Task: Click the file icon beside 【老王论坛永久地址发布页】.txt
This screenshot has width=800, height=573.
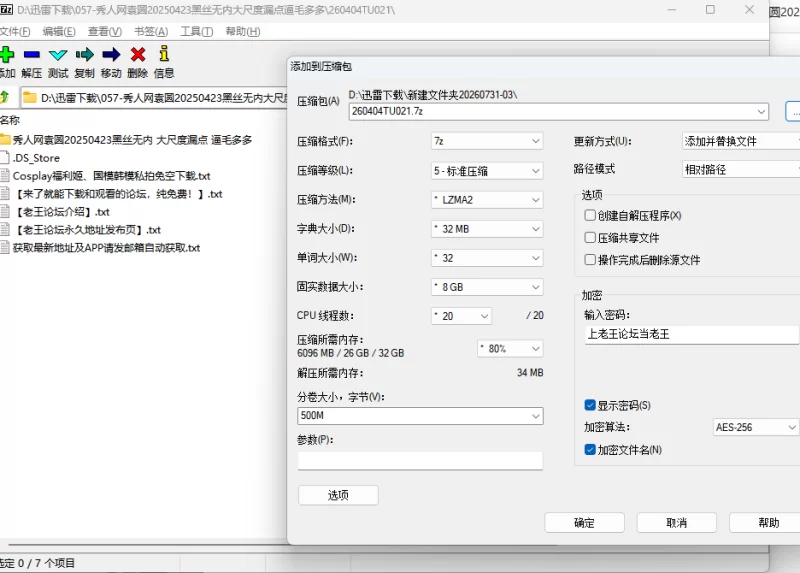Action: point(5,229)
